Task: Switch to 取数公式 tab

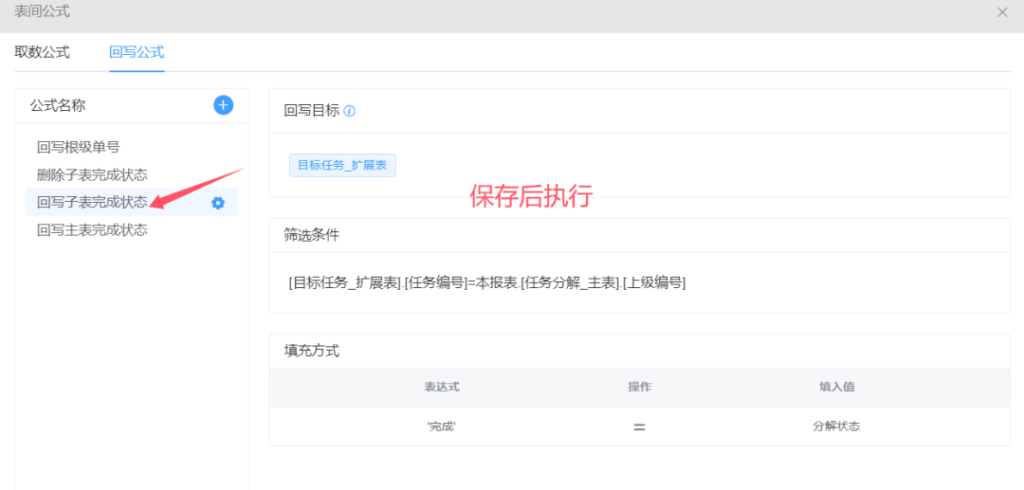Action: click(42, 52)
